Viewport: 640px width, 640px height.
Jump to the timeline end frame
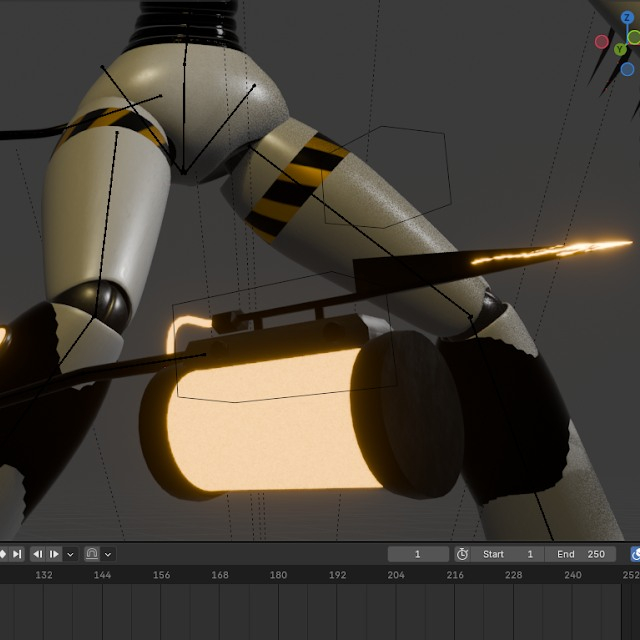point(18,553)
